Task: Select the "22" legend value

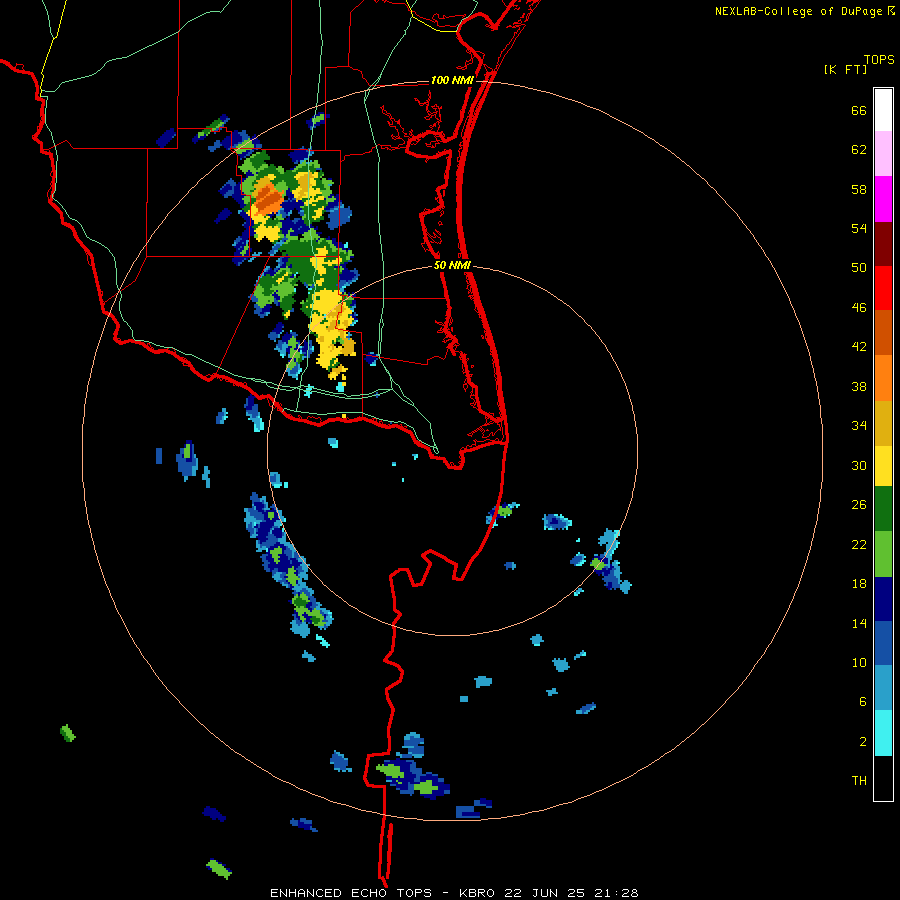Action: click(x=859, y=544)
